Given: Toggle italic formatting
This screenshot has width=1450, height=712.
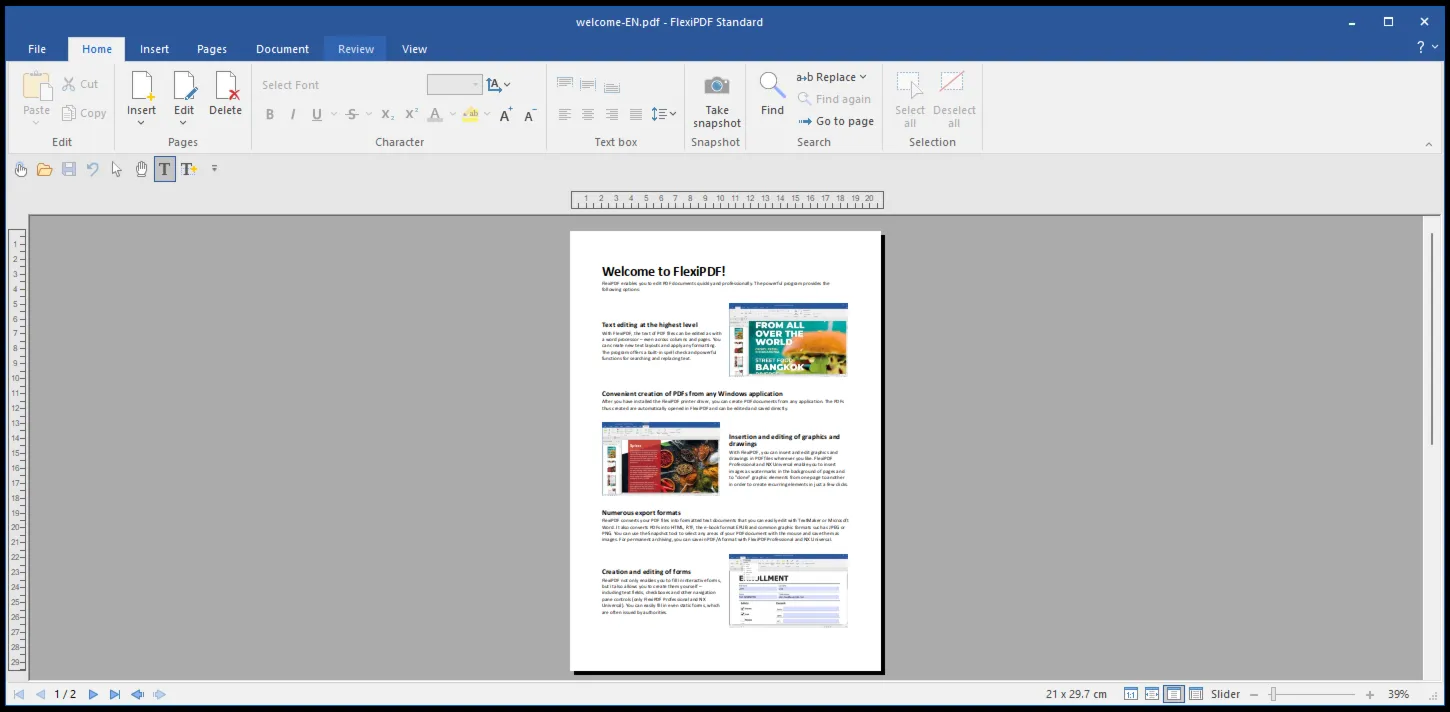Looking at the screenshot, I should [293, 115].
